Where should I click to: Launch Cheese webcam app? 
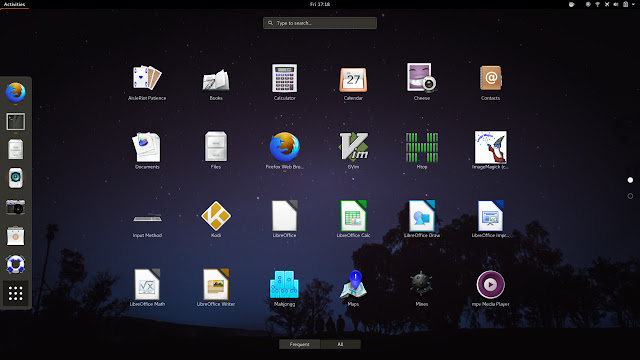(x=422, y=82)
